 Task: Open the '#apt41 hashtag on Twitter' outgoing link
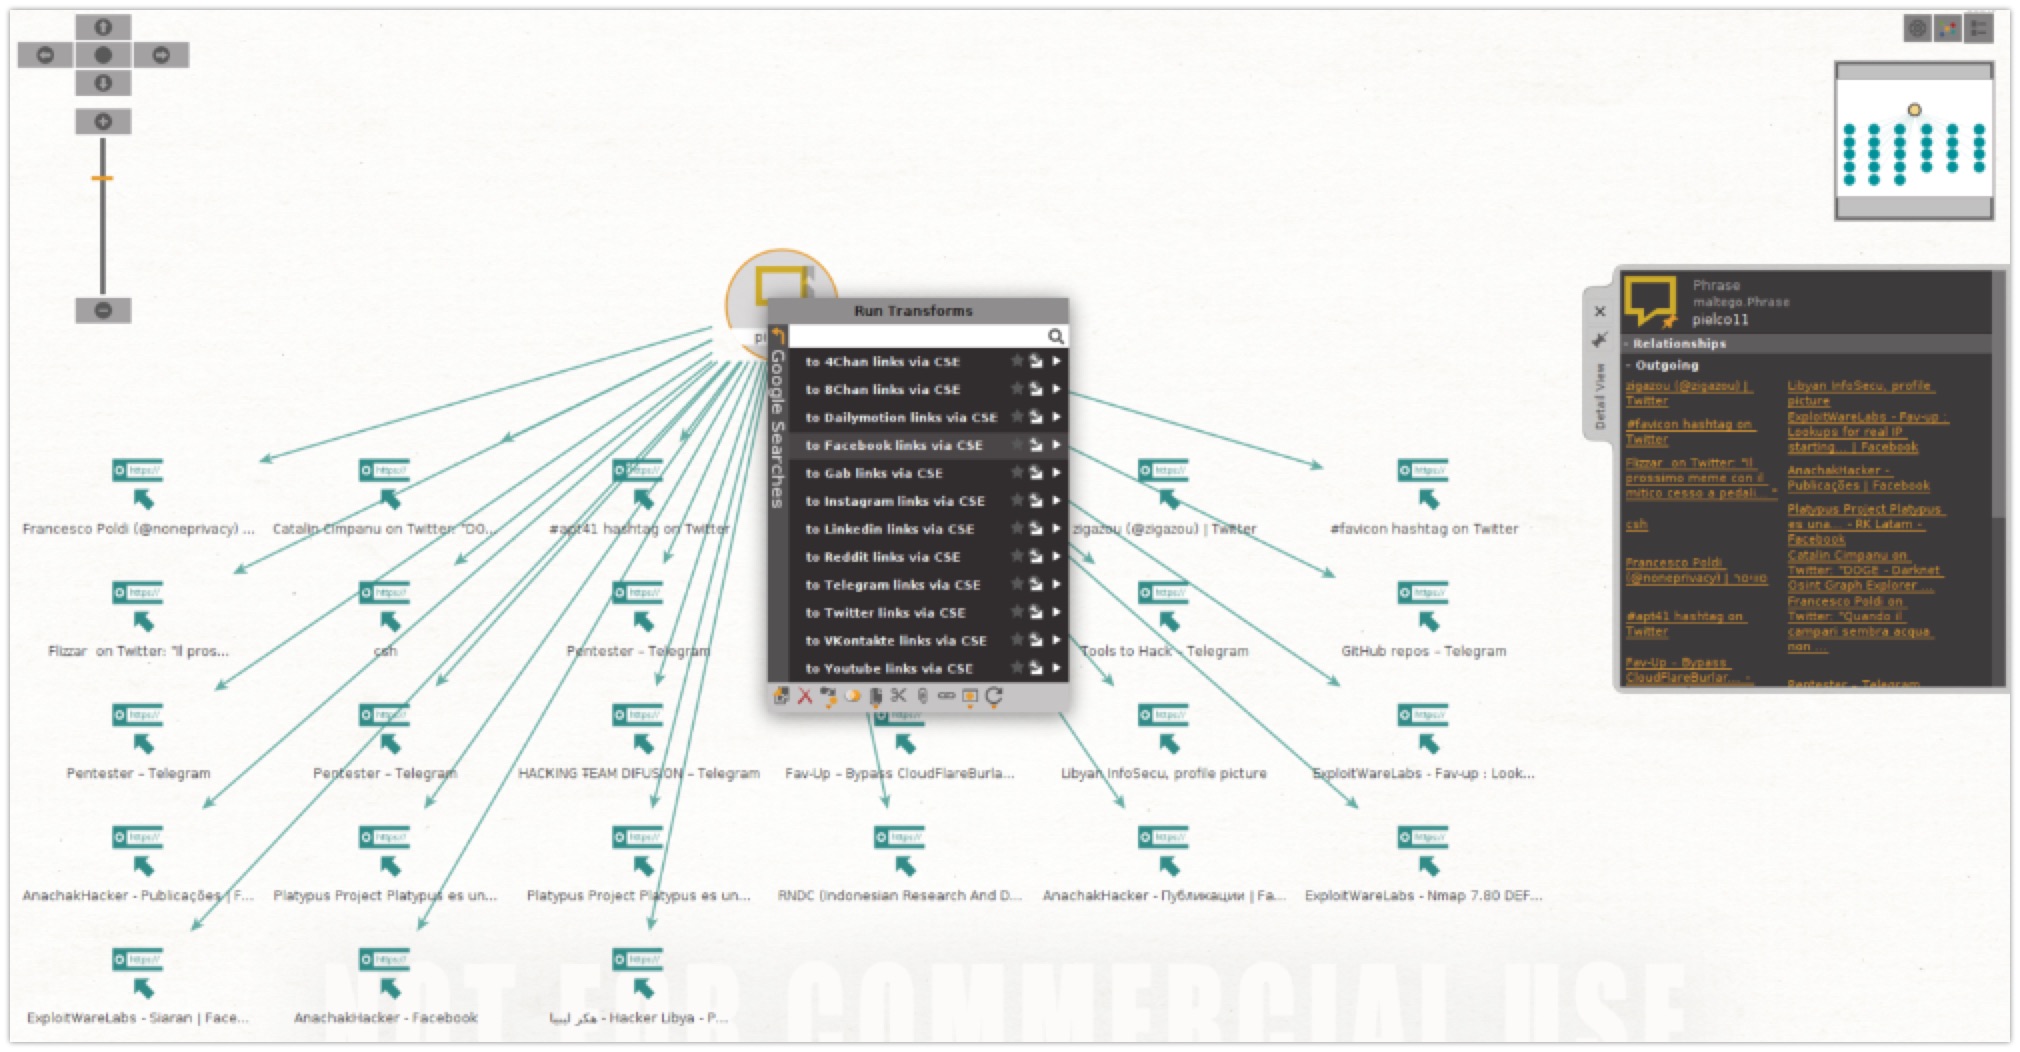point(1686,624)
